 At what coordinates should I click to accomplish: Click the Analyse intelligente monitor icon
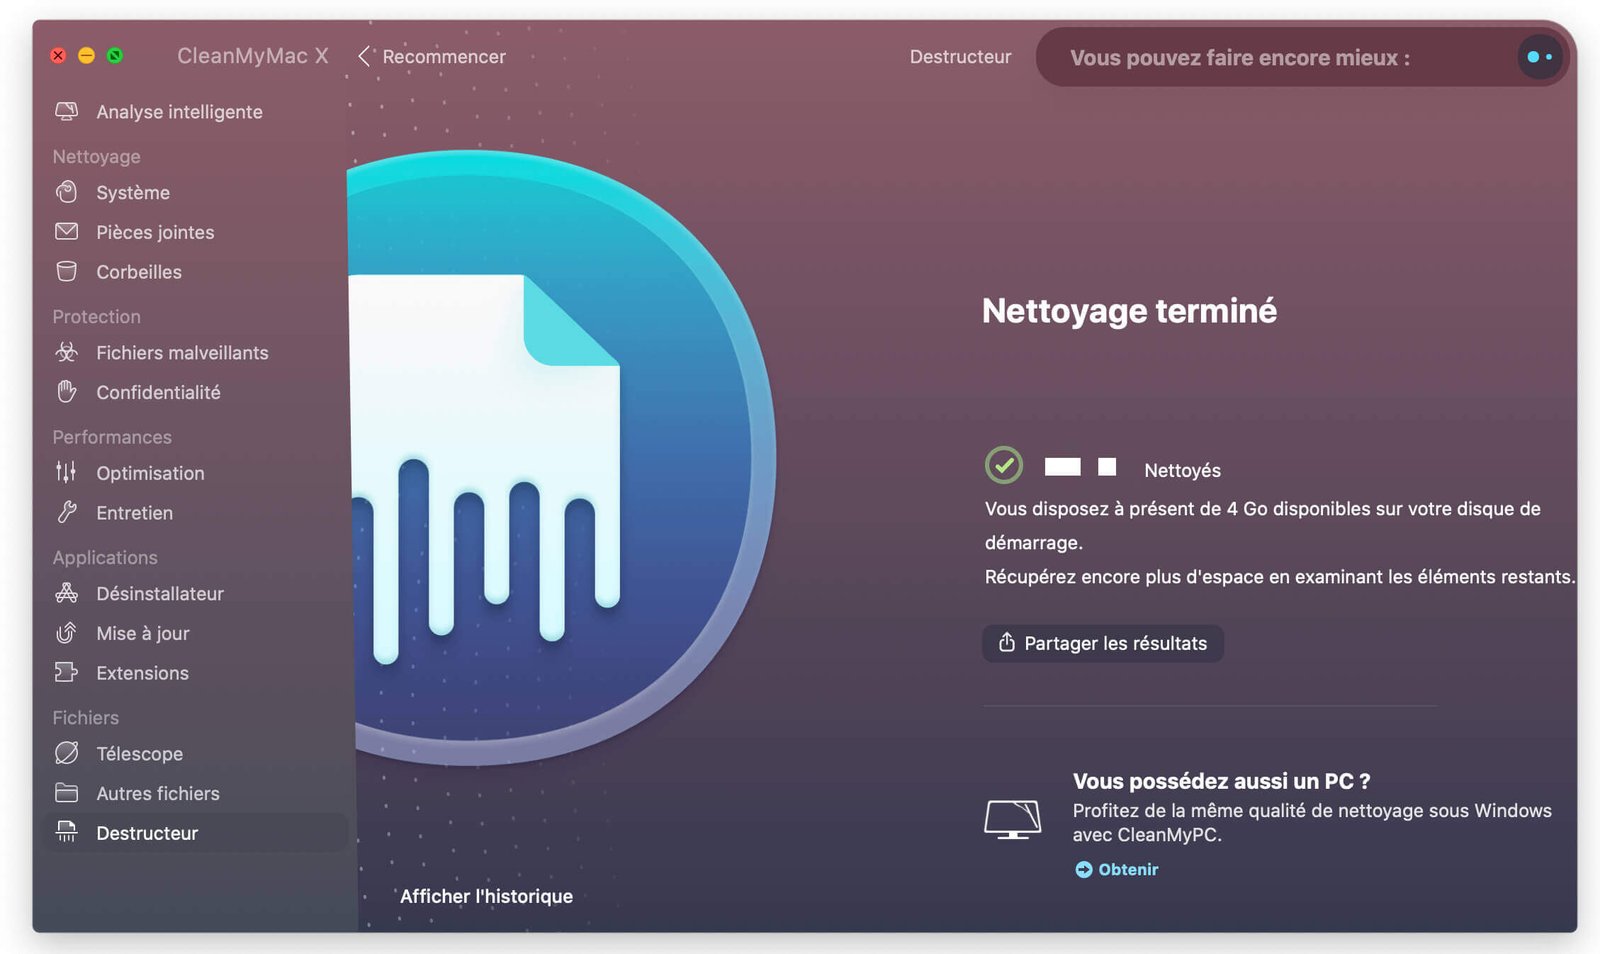click(x=66, y=112)
